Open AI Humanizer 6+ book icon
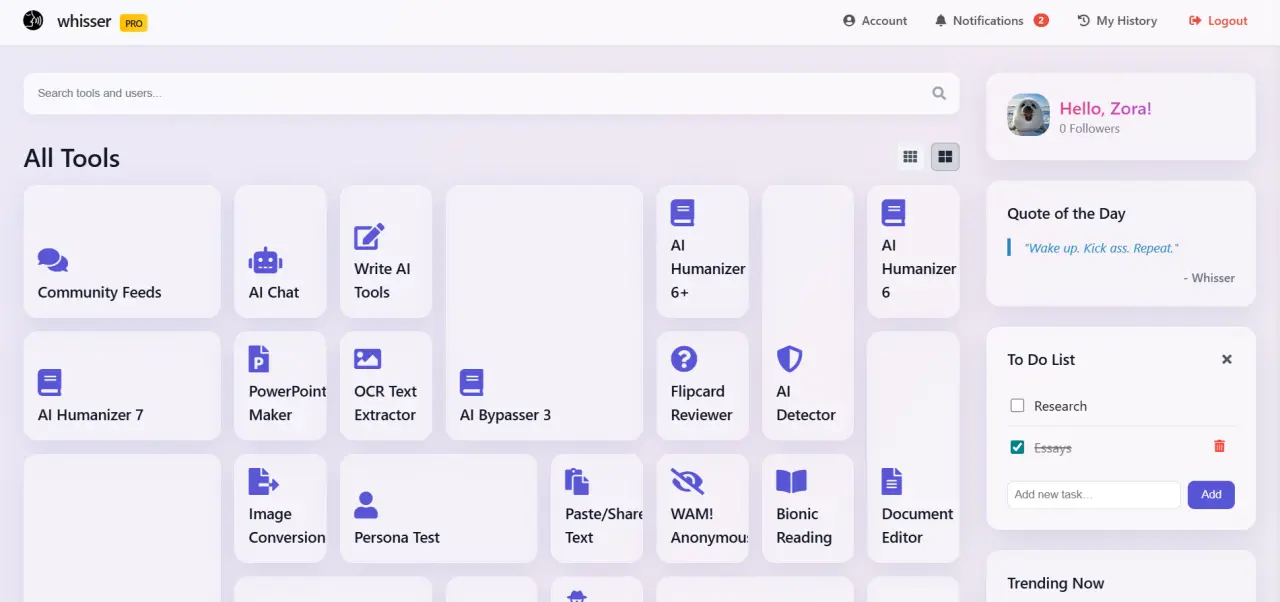 [x=682, y=213]
